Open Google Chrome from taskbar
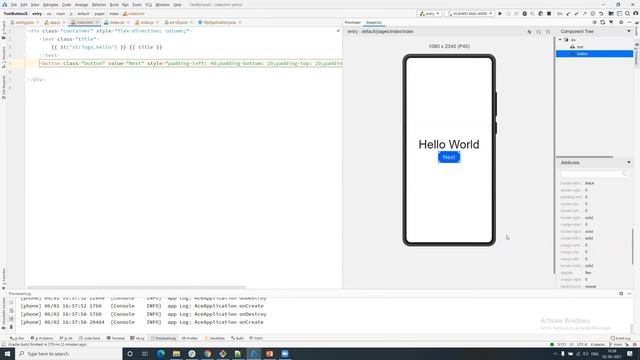 pyautogui.click(x=207, y=353)
